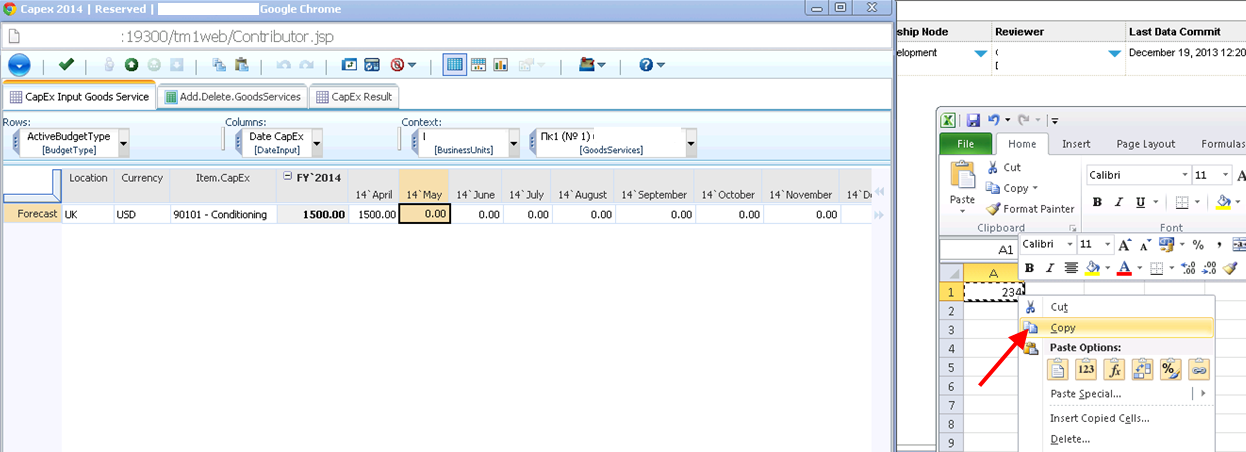Choose Insert Copied Cells from context menu

click(x=1115, y=418)
